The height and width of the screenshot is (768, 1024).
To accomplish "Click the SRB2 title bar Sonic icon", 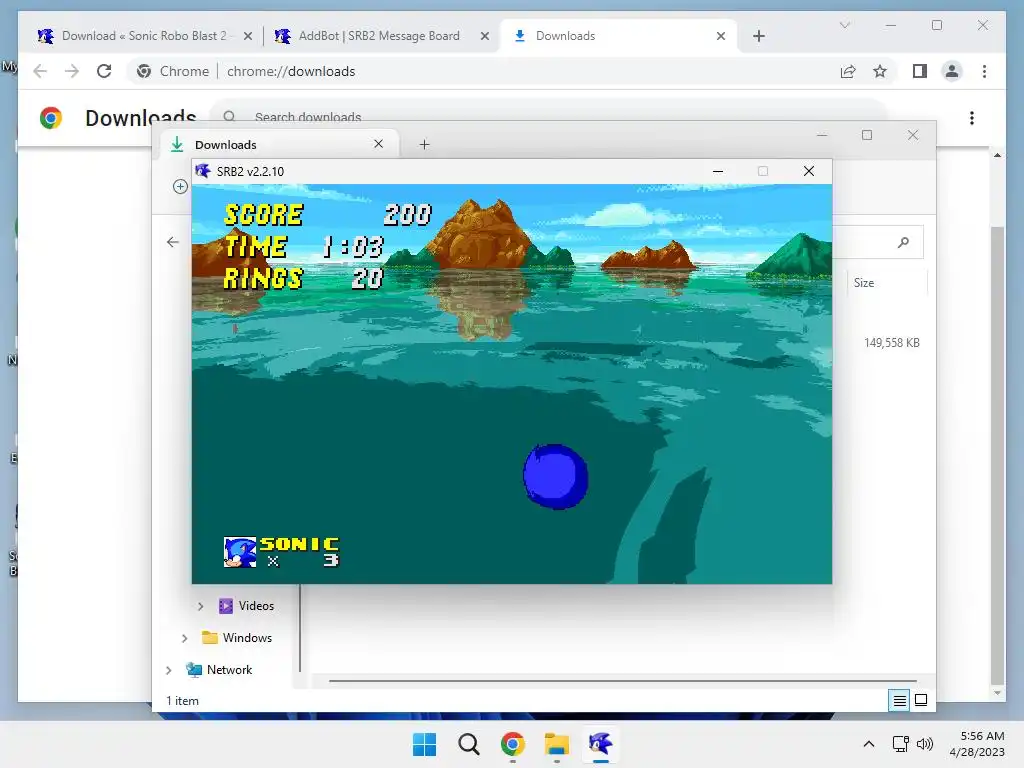I will pyautogui.click(x=203, y=171).
